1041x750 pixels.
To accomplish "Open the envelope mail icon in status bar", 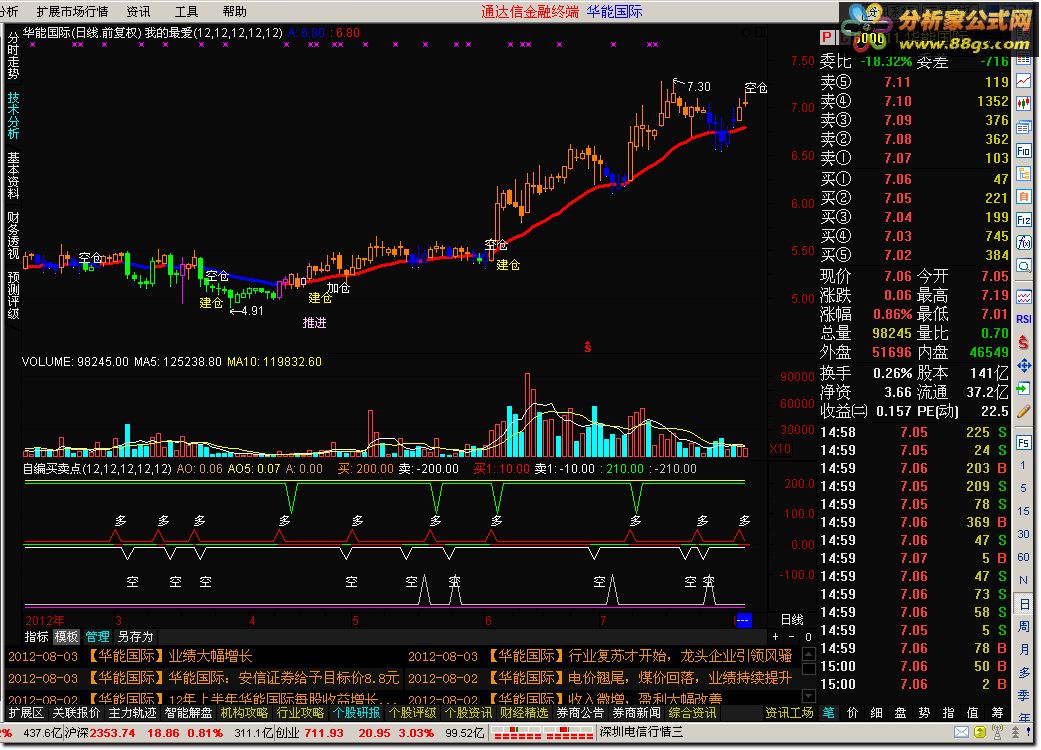I will click(961, 732).
